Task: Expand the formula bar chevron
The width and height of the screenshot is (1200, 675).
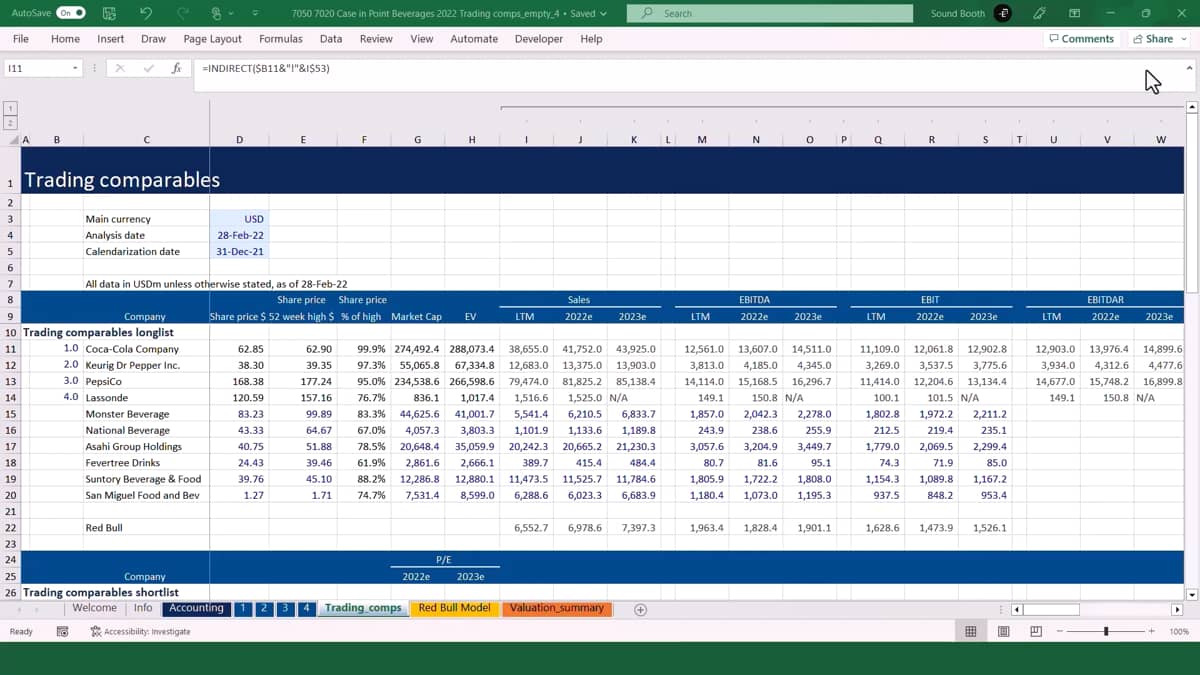Action: point(1189,68)
